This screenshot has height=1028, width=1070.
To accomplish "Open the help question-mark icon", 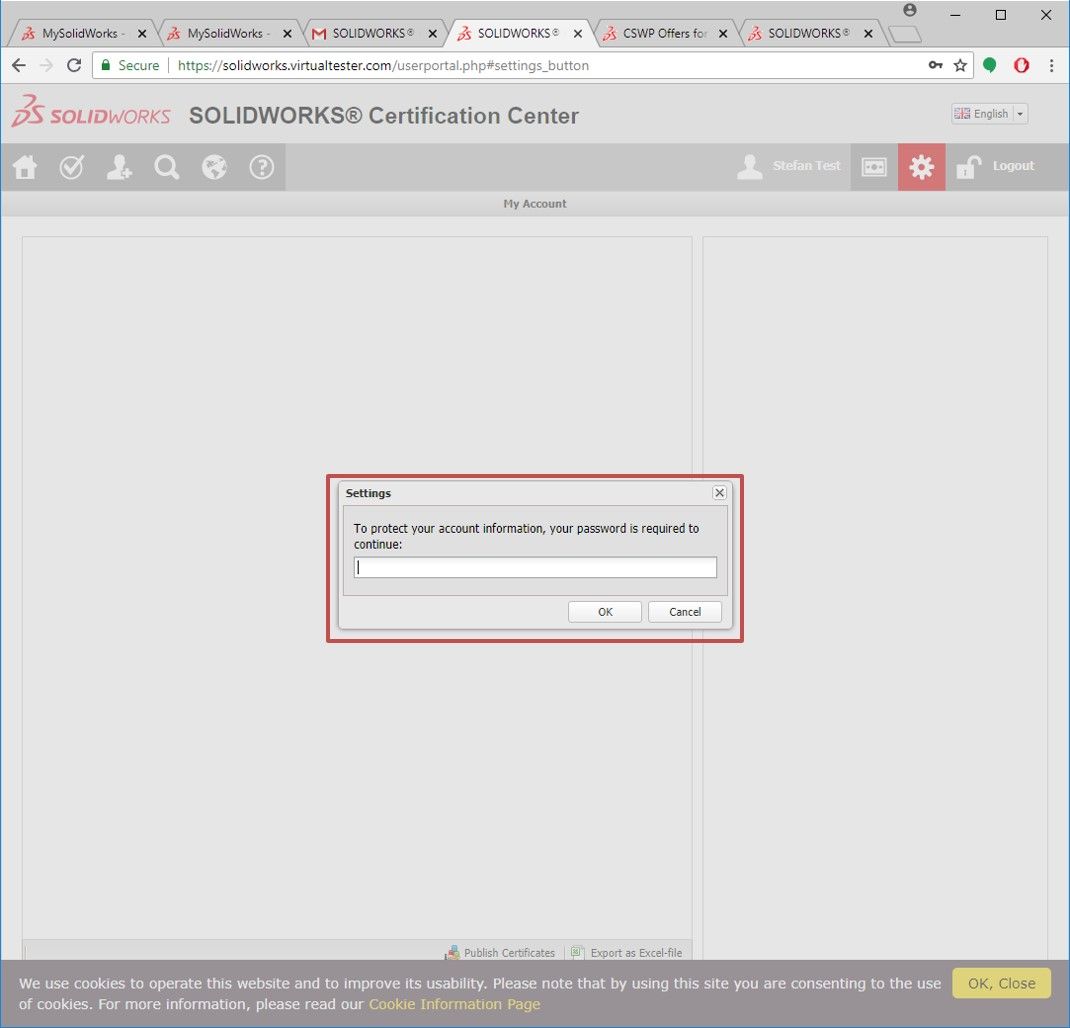I will coord(261,167).
